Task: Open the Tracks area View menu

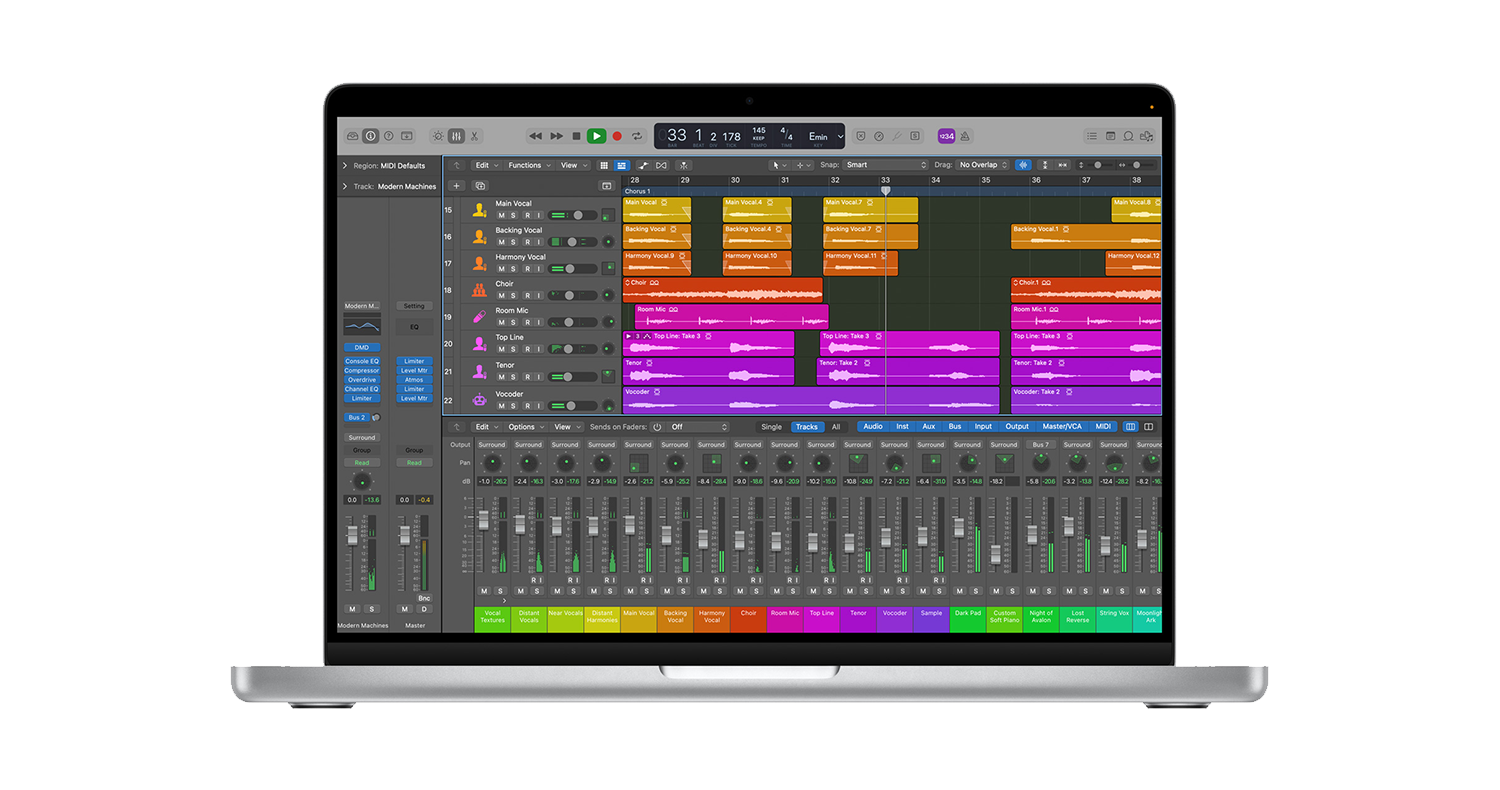Action: click(x=571, y=165)
